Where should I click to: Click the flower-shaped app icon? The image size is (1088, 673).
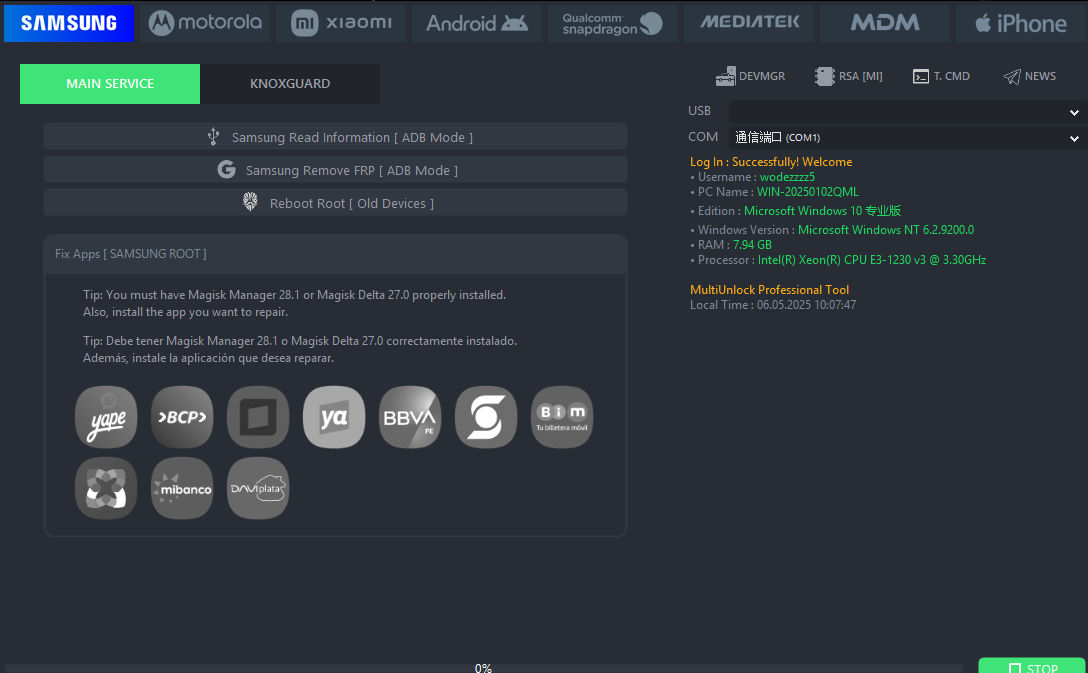coord(106,488)
